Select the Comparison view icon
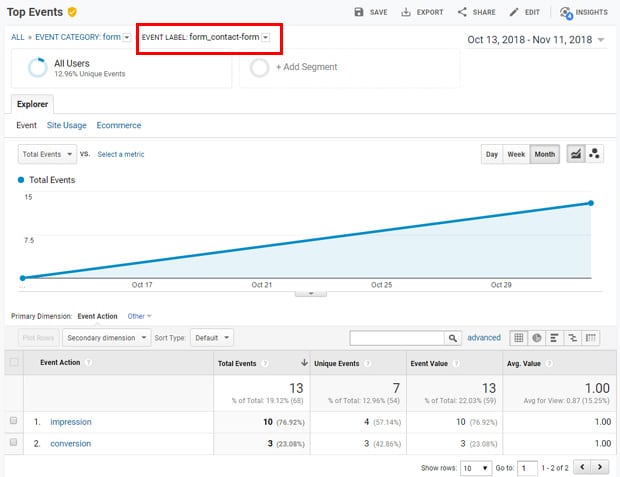This screenshot has height=477, width=620. tap(573, 338)
